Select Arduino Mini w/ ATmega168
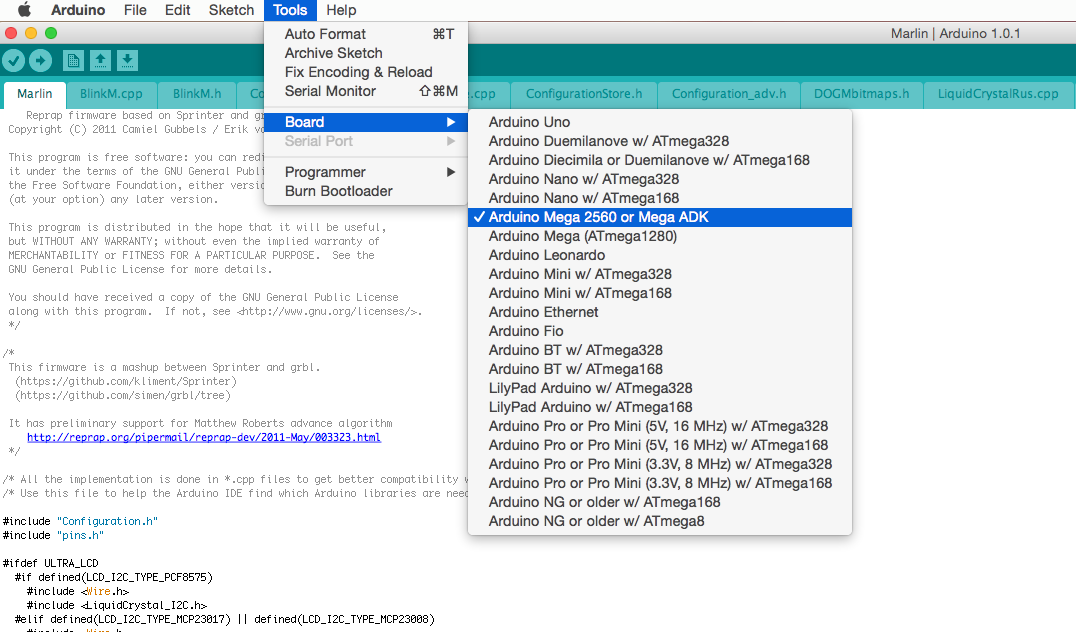The height and width of the screenshot is (632, 1076). [659, 293]
